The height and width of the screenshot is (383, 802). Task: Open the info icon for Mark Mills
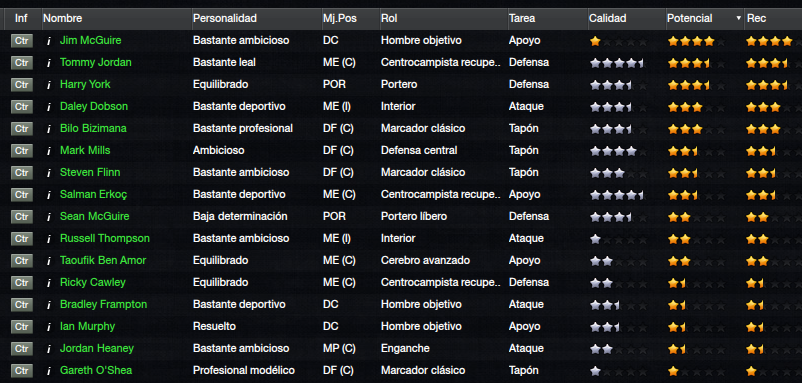coord(49,151)
